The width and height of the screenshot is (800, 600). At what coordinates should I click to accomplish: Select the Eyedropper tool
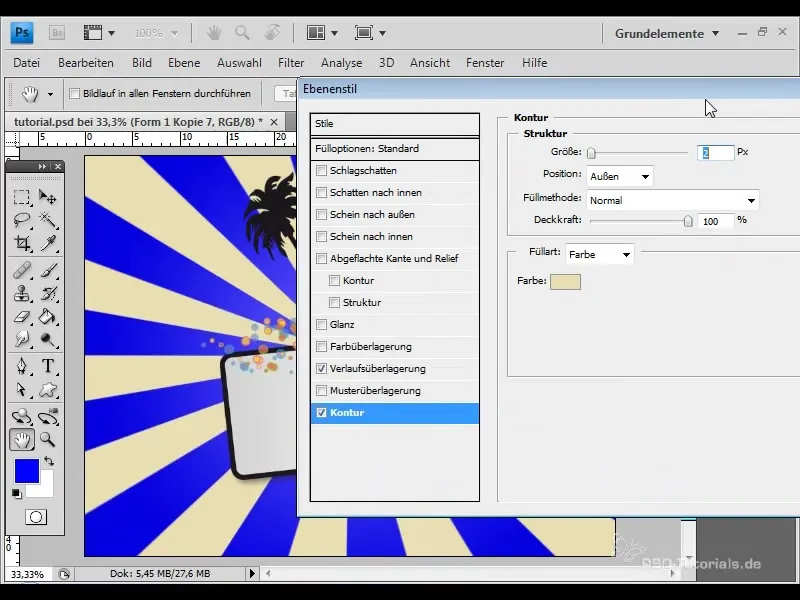point(48,243)
